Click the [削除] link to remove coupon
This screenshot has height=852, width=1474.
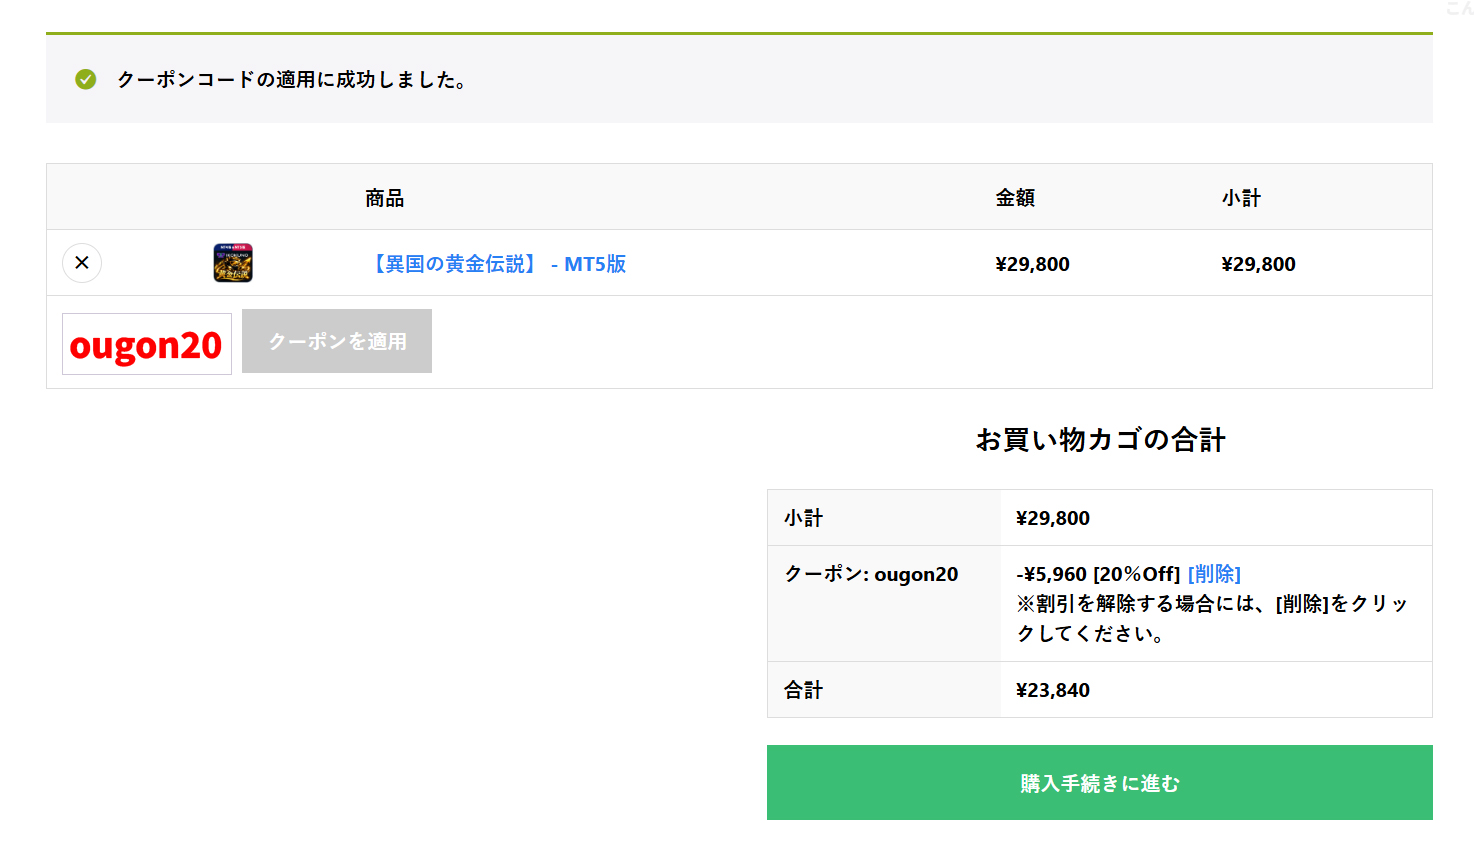[1214, 574]
